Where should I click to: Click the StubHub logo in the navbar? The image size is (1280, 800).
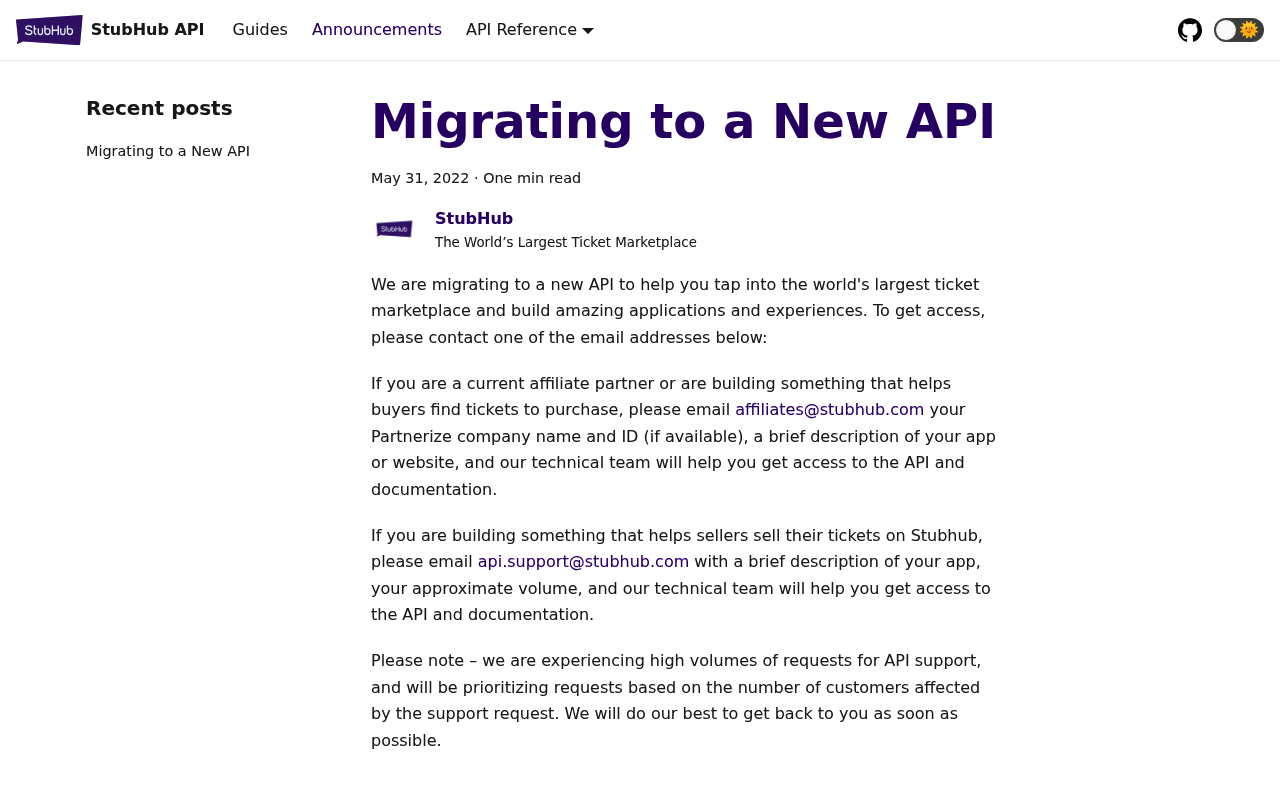click(49, 30)
